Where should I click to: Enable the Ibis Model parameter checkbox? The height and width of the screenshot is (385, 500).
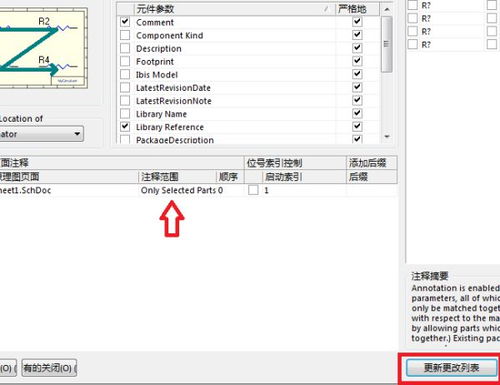125,74
